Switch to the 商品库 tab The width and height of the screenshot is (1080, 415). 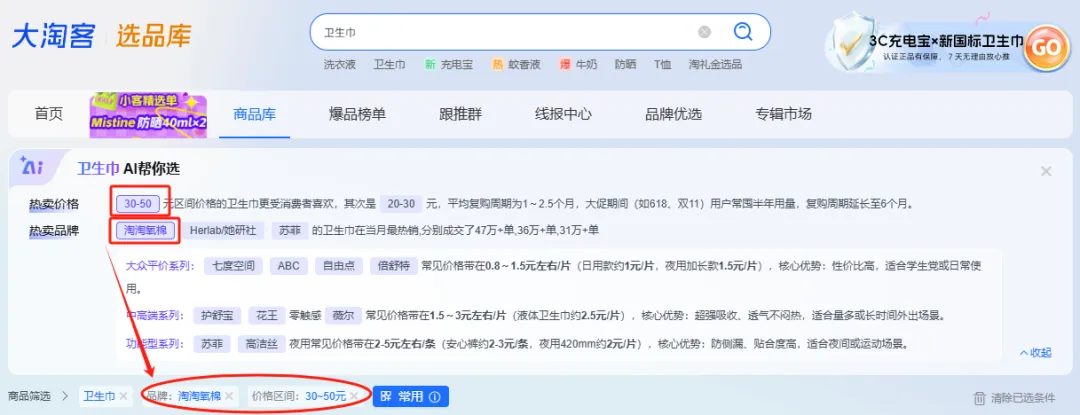254,114
